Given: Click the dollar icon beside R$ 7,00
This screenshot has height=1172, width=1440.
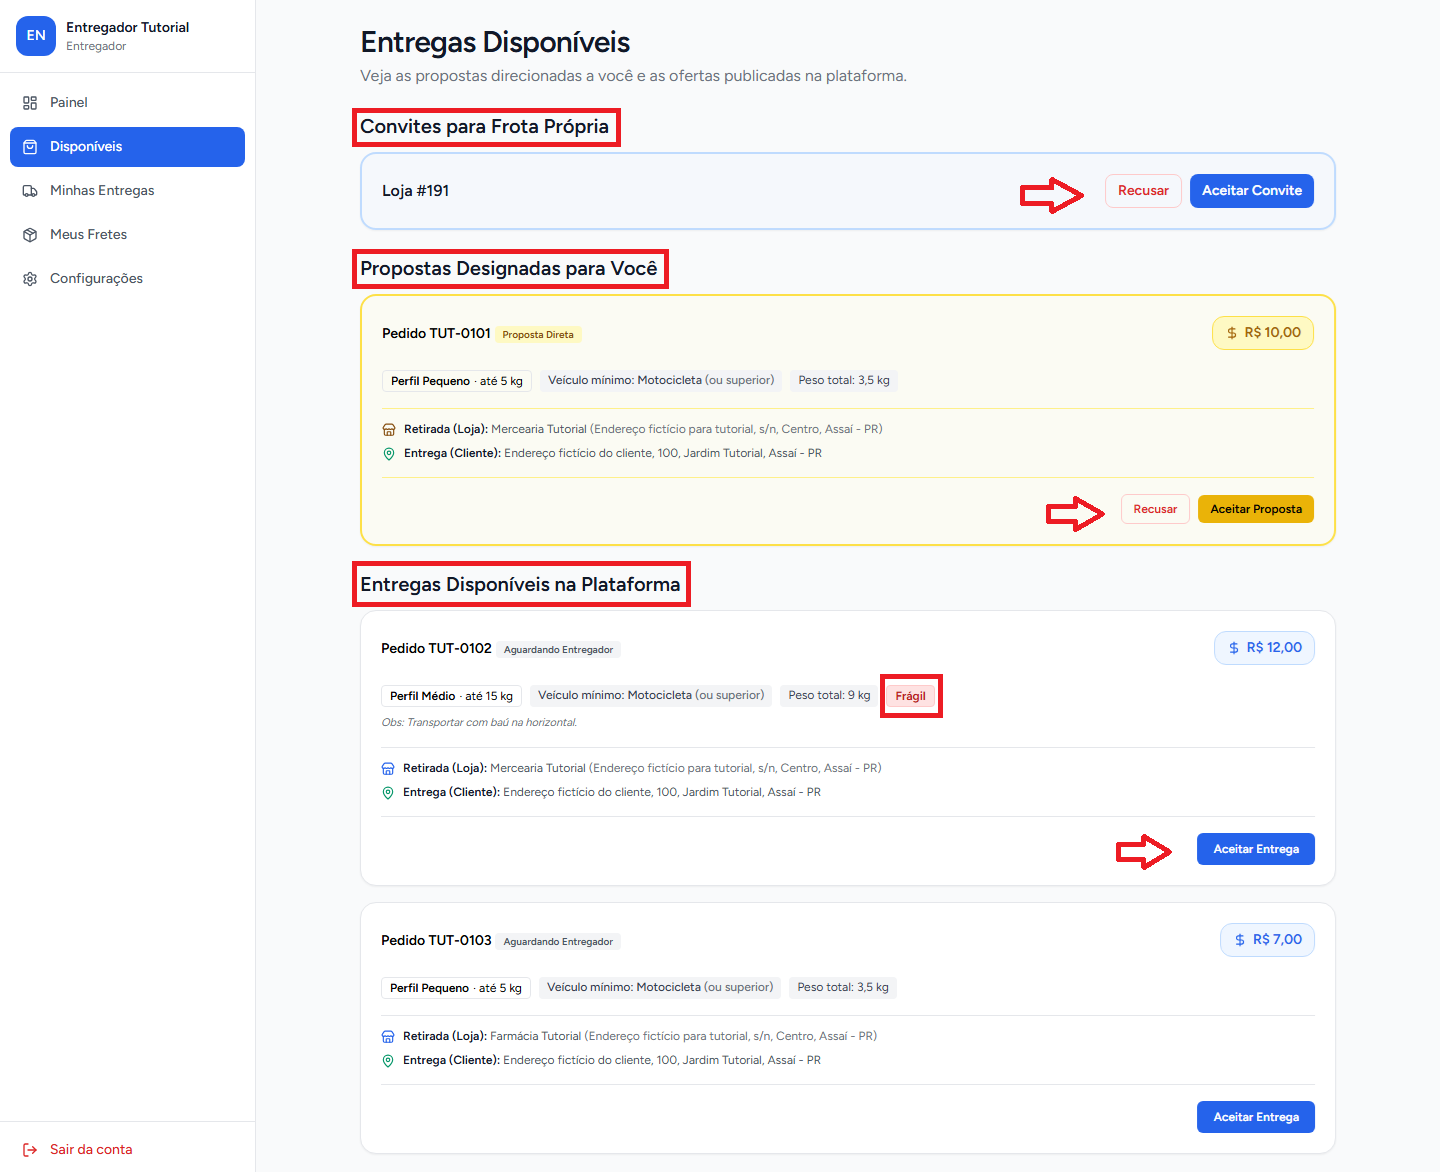Looking at the screenshot, I should (x=1240, y=940).
